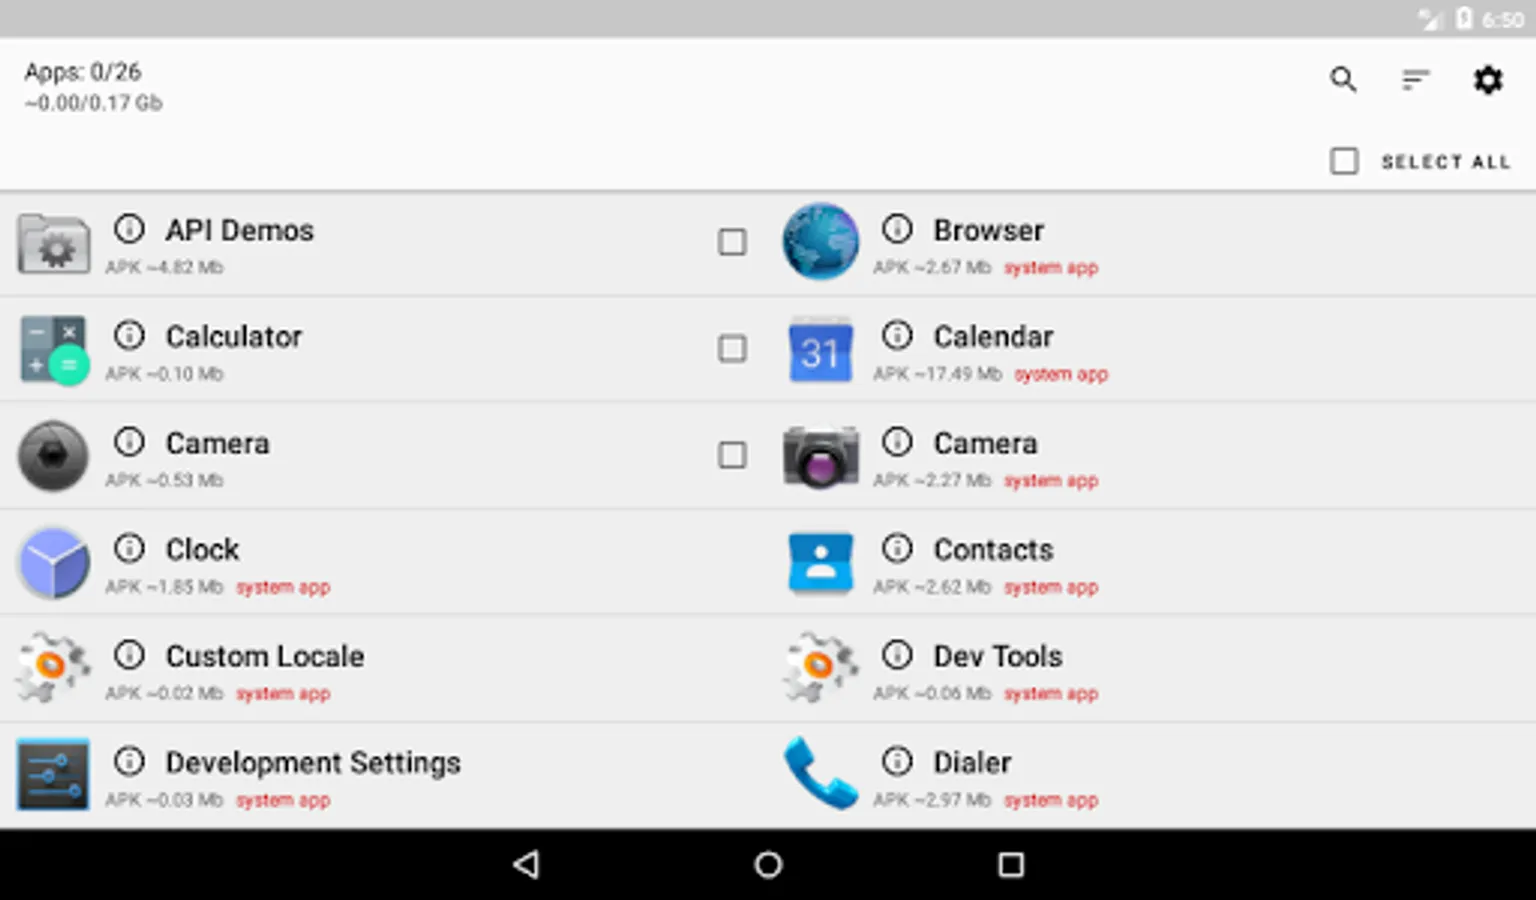Select the Calendar 31 app icon
The width and height of the screenshot is (1536, 900).
point(821,350)
